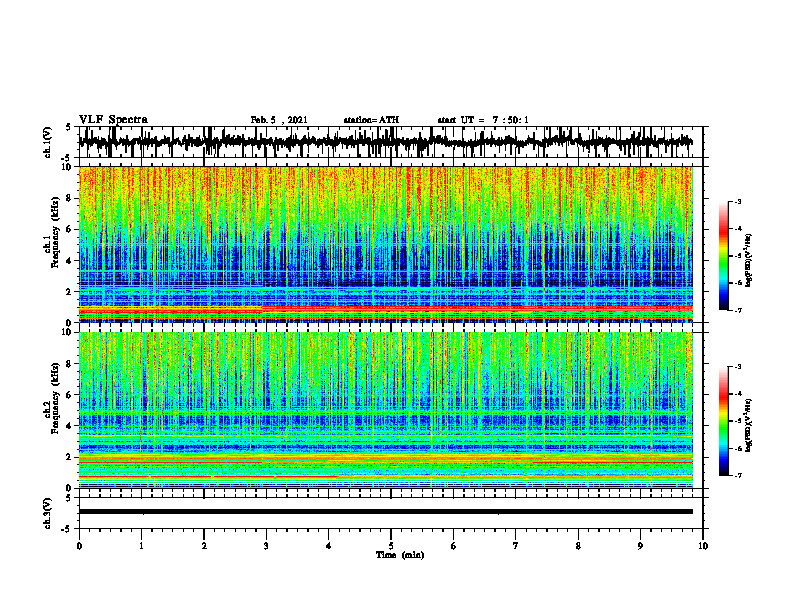792x612 pixels.
Task: Click the ch.2 colorbar log(PSD) label
Action: (748, 424)
